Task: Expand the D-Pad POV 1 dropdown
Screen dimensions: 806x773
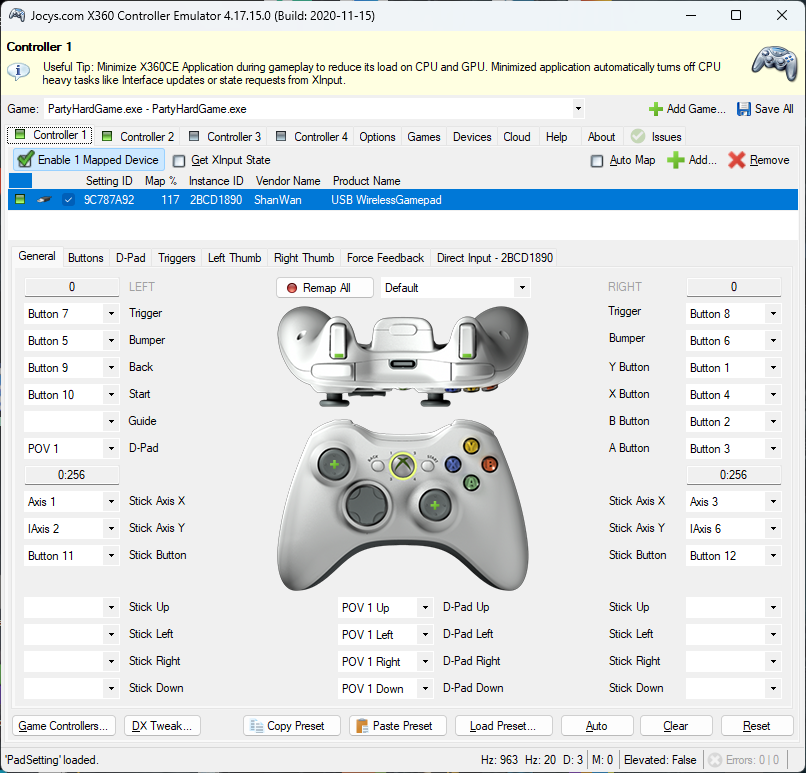Action: pos(111,449)
